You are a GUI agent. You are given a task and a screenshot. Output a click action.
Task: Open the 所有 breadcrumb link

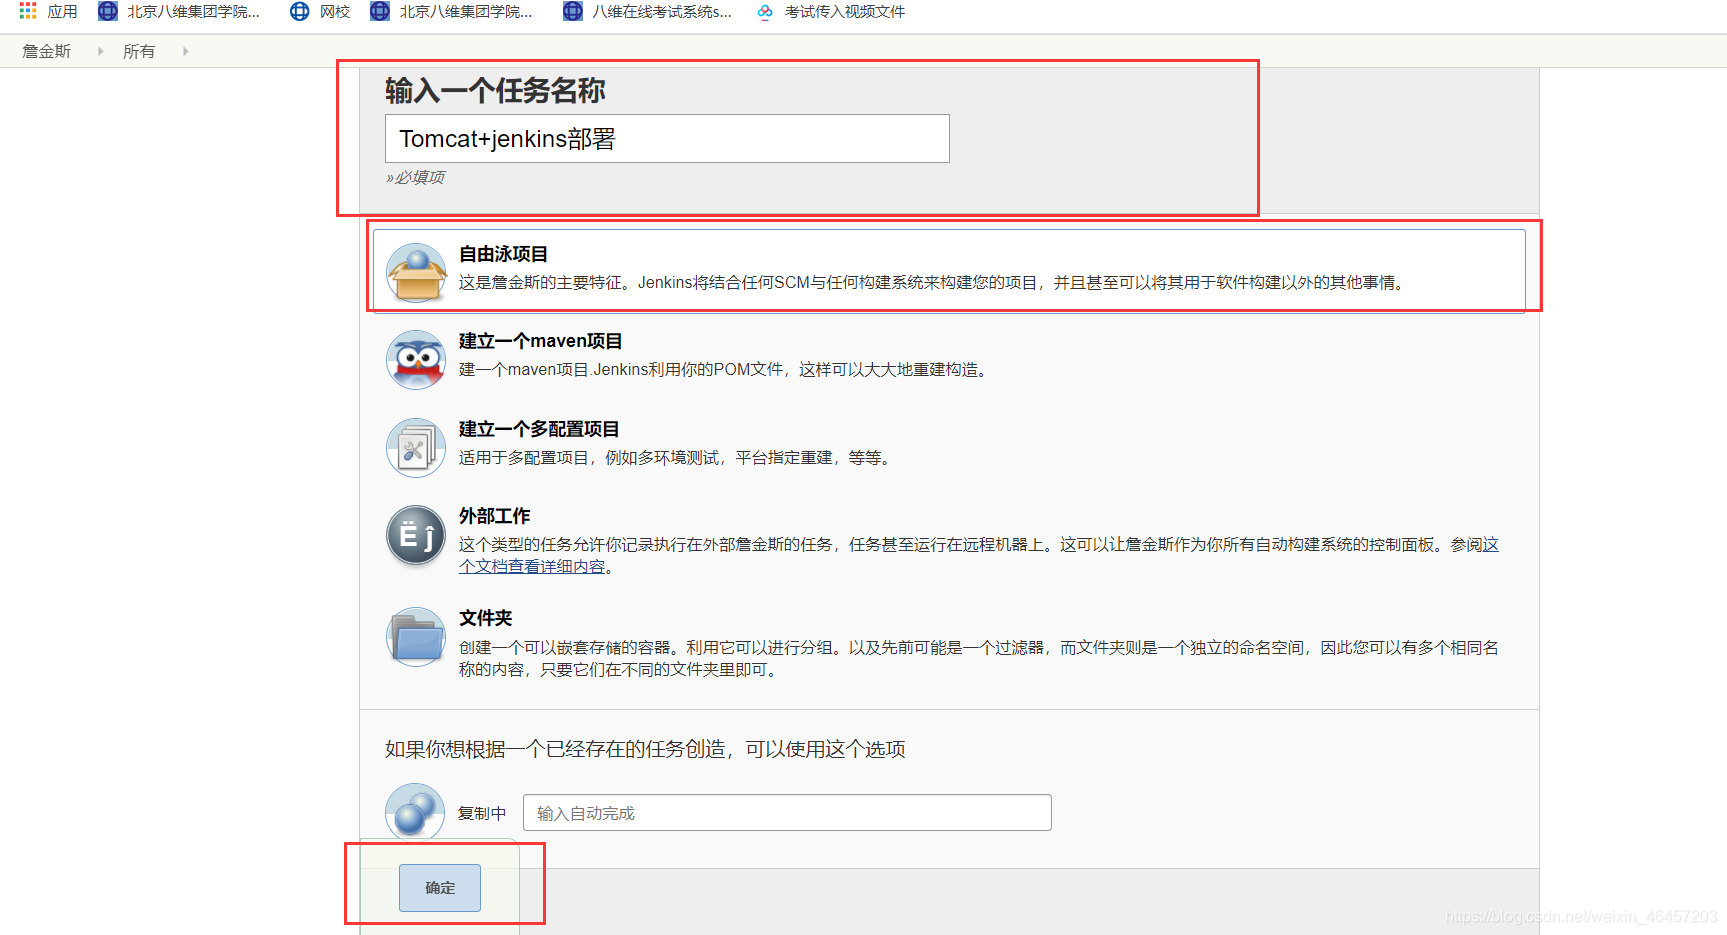[139, 51]
